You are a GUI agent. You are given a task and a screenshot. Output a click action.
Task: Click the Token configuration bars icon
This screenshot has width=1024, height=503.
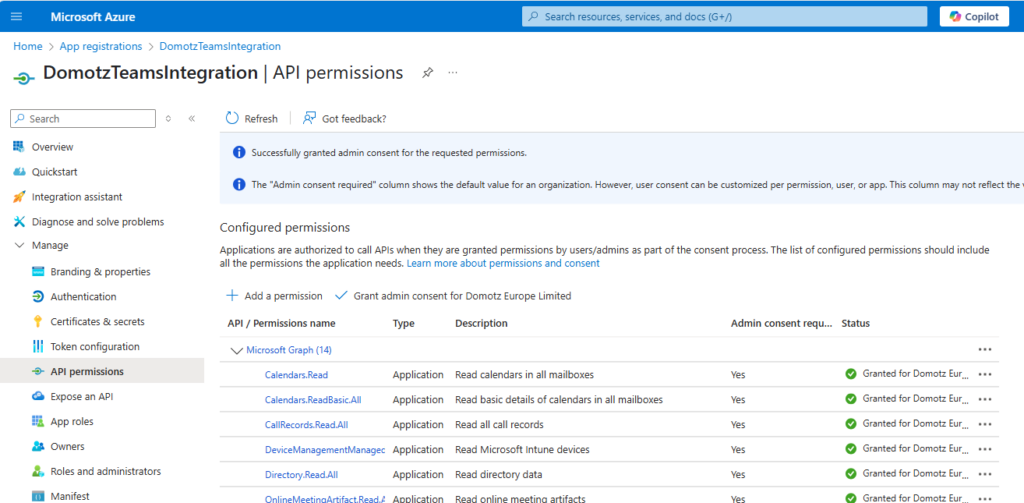tap(38, 346)
